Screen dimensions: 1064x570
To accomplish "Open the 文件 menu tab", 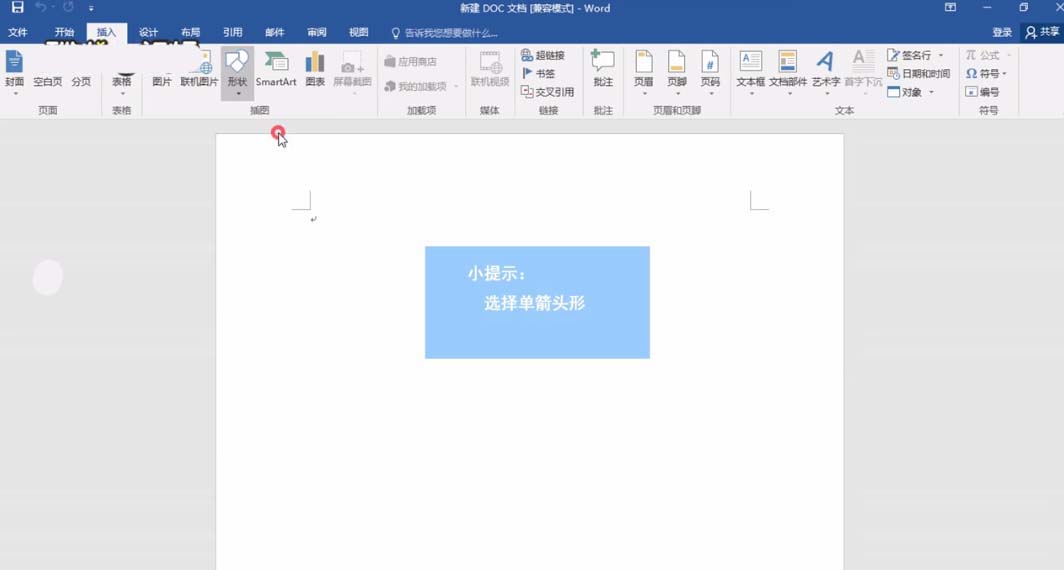I will point(18,33).
